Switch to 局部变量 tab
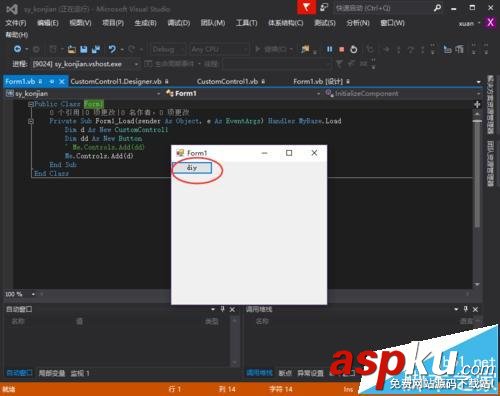 coord(52,373)
